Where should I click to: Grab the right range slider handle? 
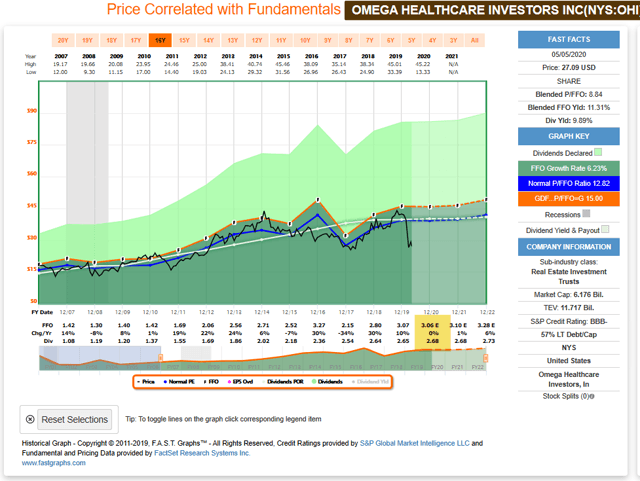coord(486,358)
